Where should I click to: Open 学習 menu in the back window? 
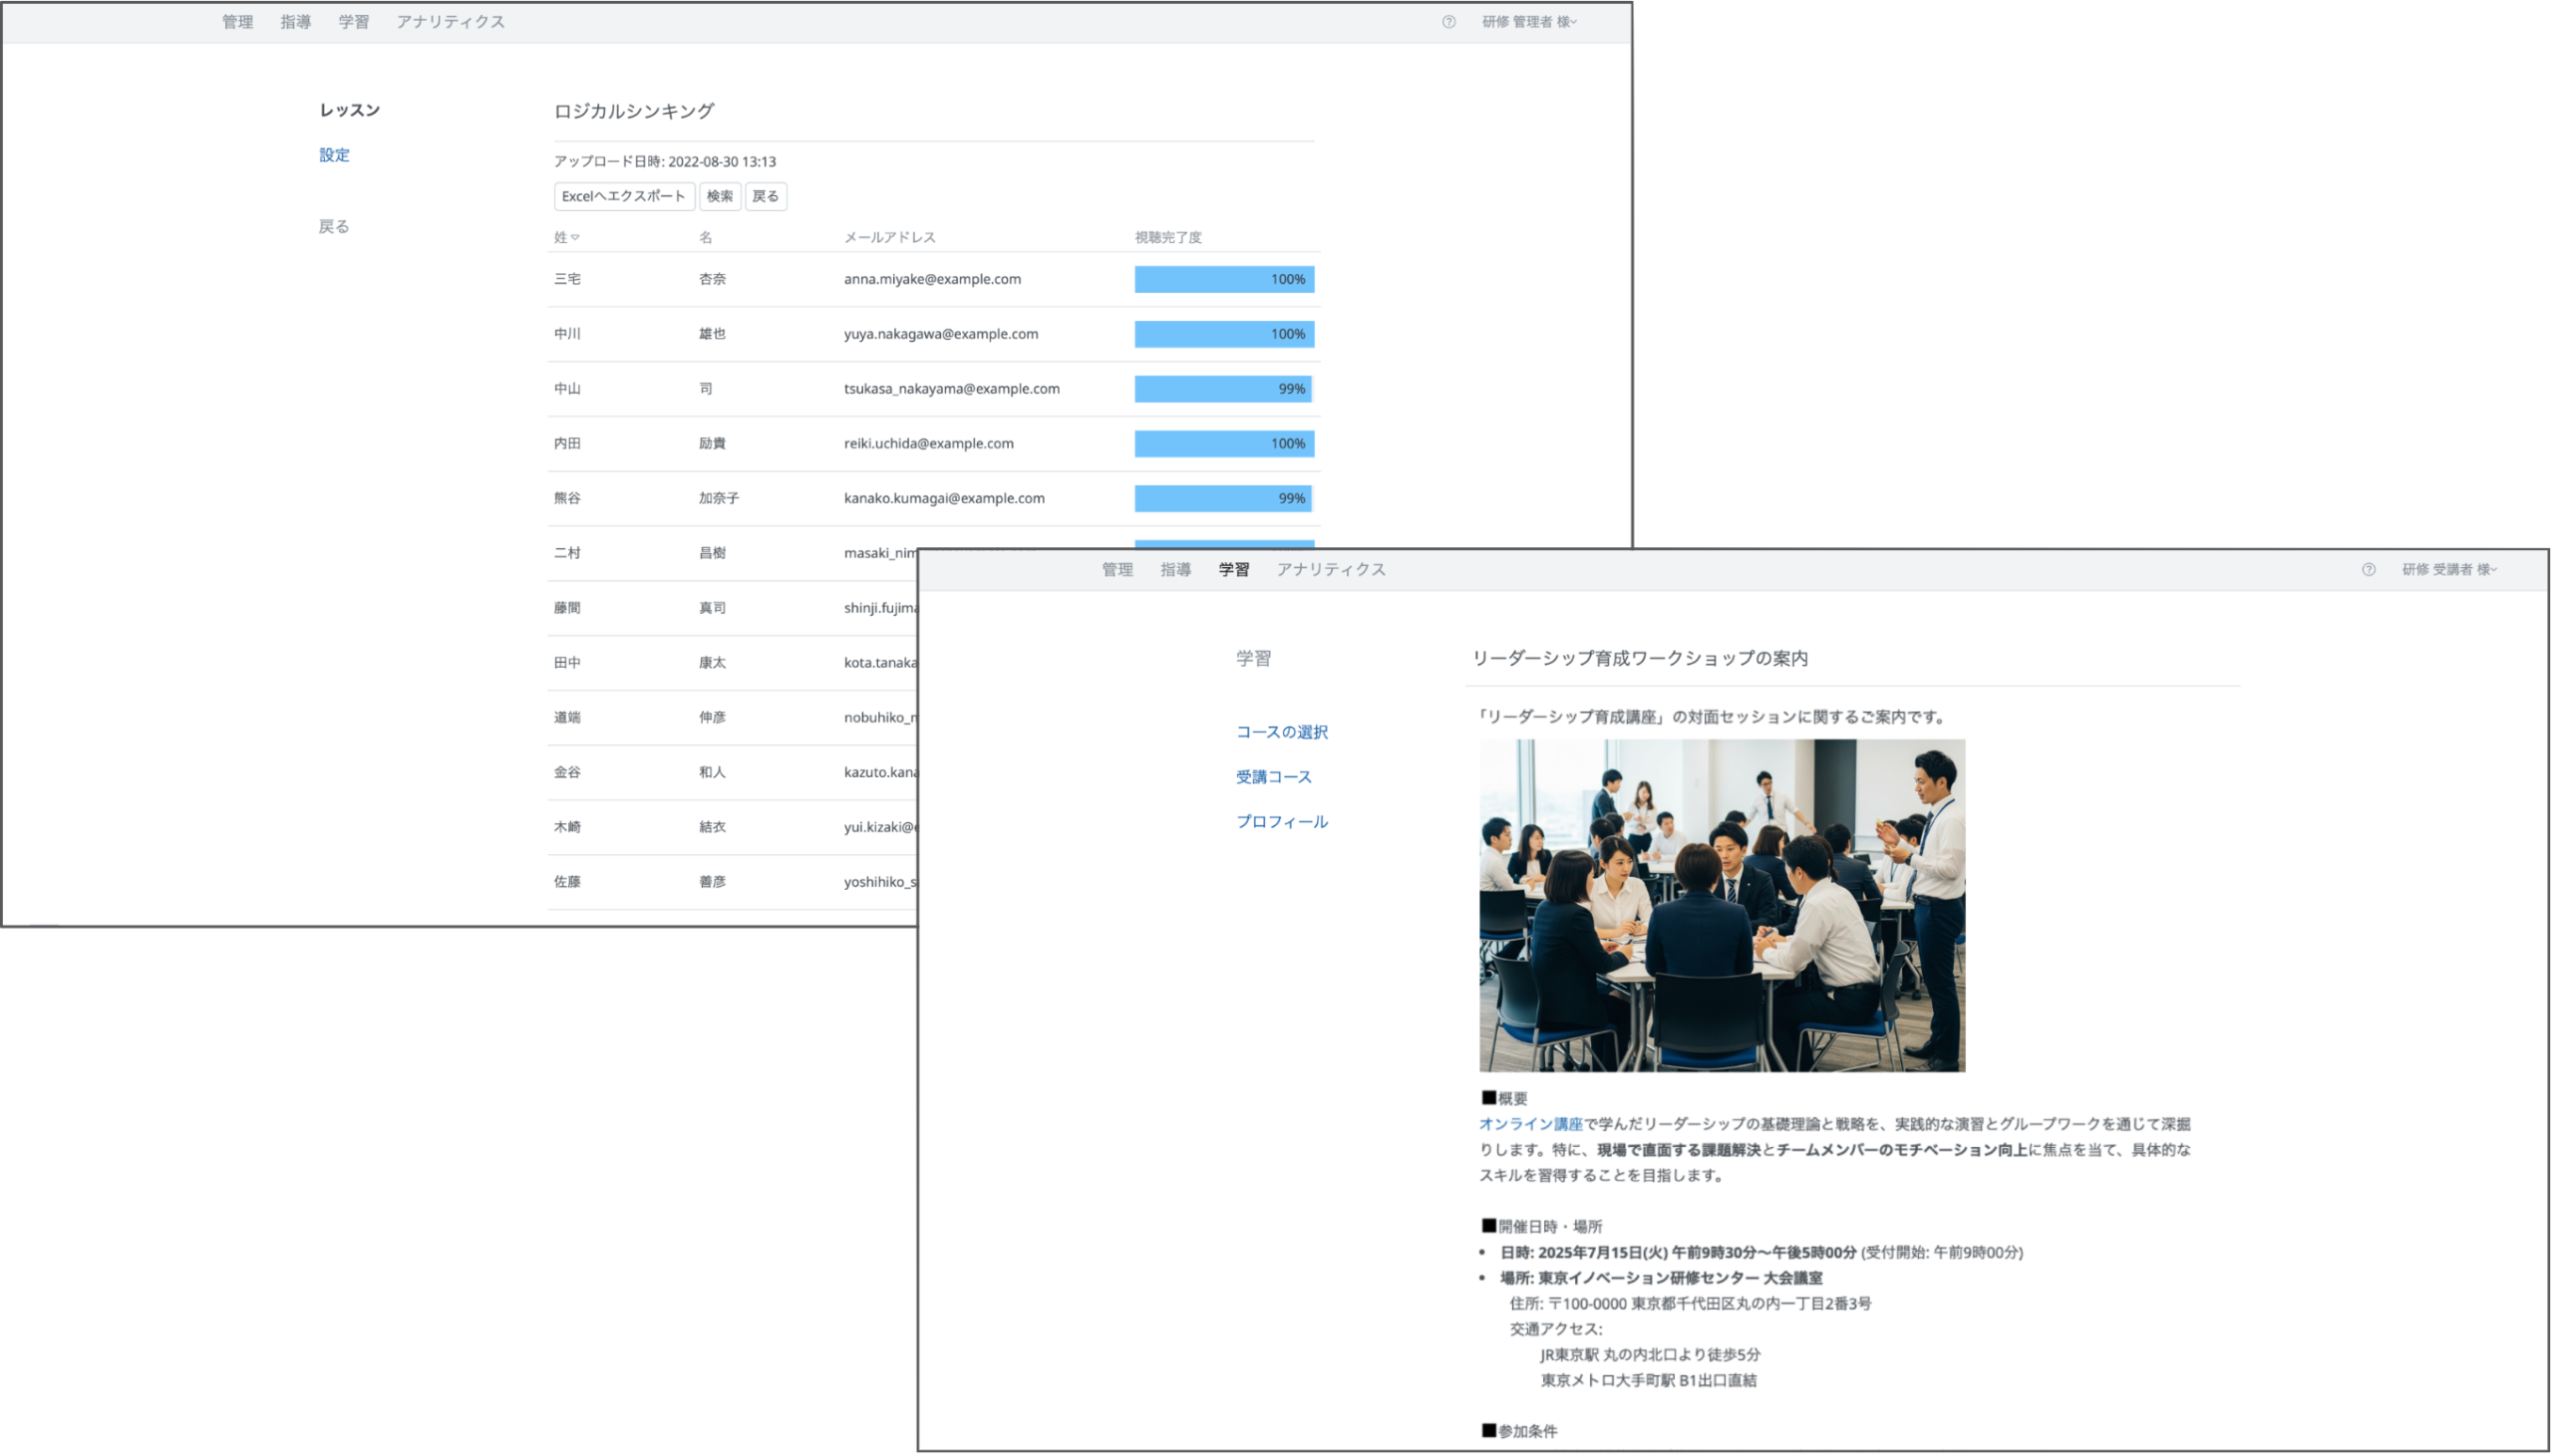point(353,22)
